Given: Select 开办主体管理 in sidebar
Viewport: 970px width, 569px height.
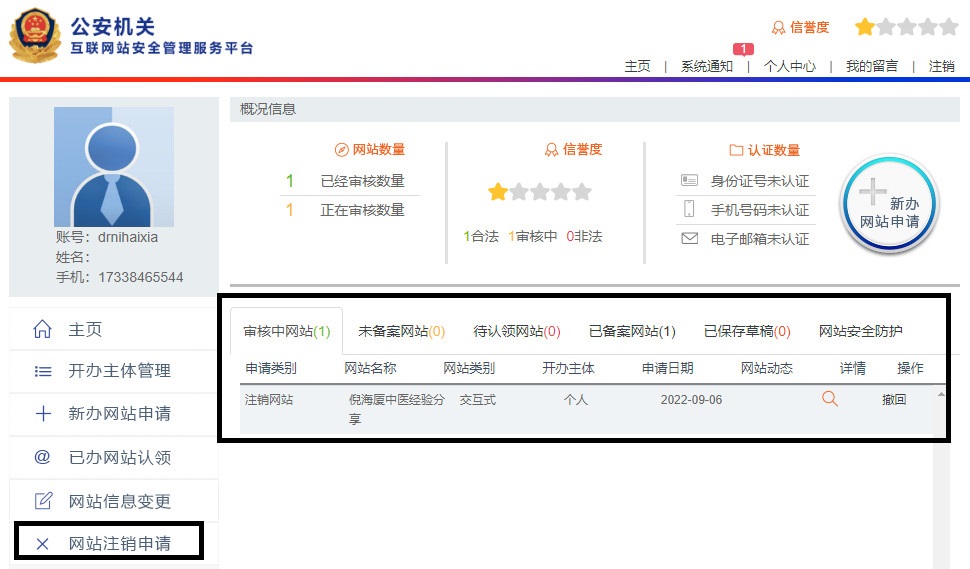Looking at the screenshot, I should pyautogui.click(x=114, y=371).
